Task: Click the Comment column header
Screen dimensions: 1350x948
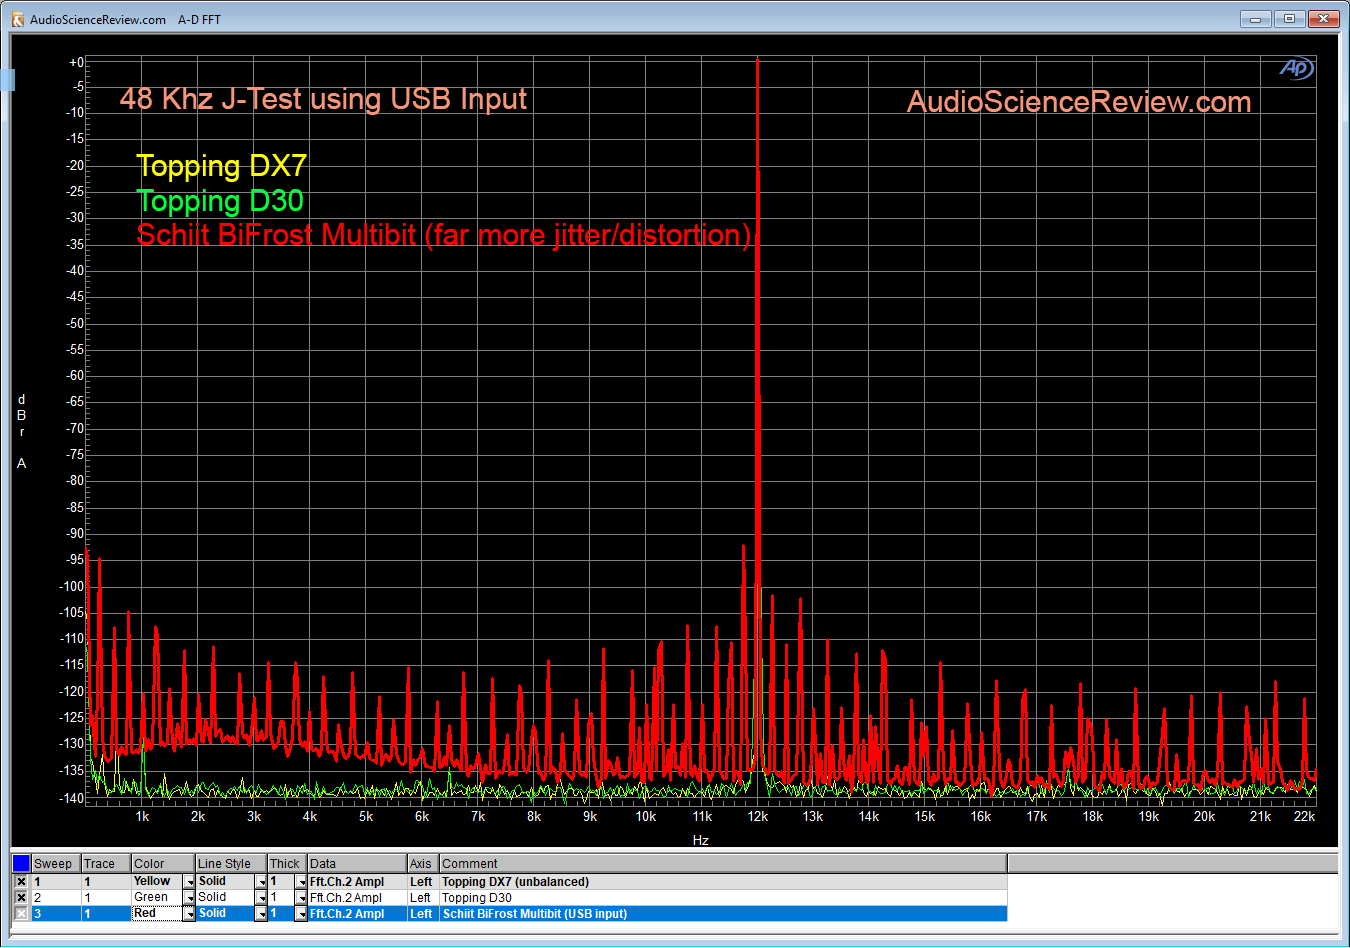Action: tap(723, 864)
